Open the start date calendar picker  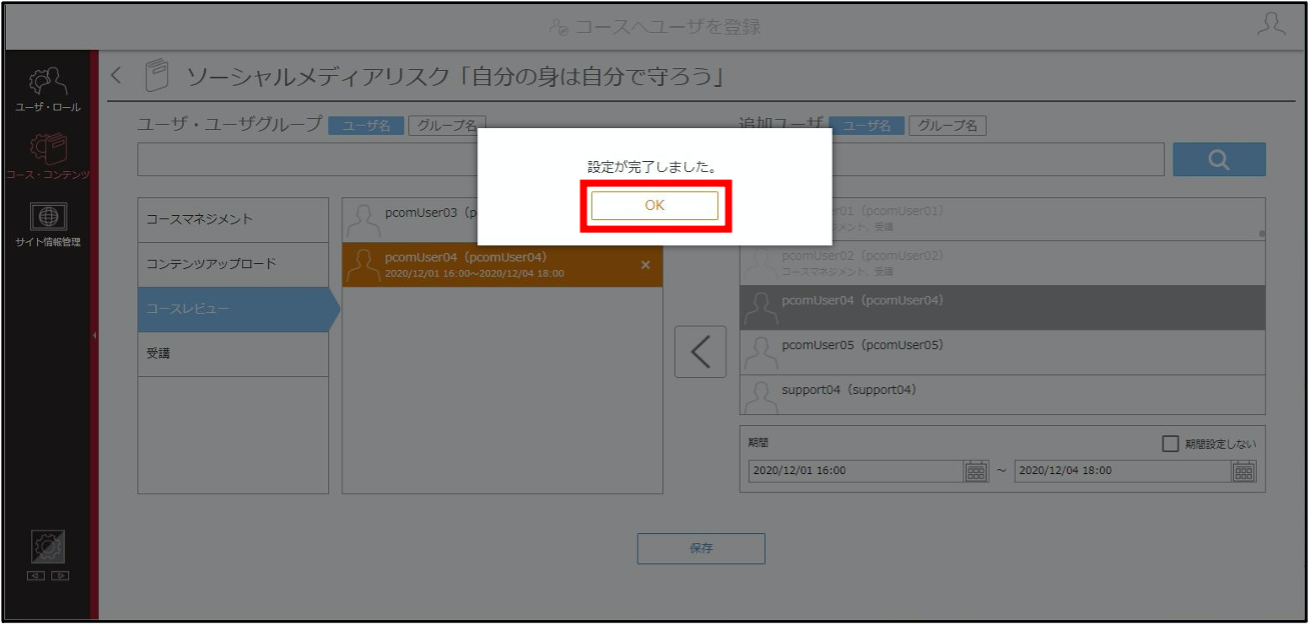click(976, 471)
